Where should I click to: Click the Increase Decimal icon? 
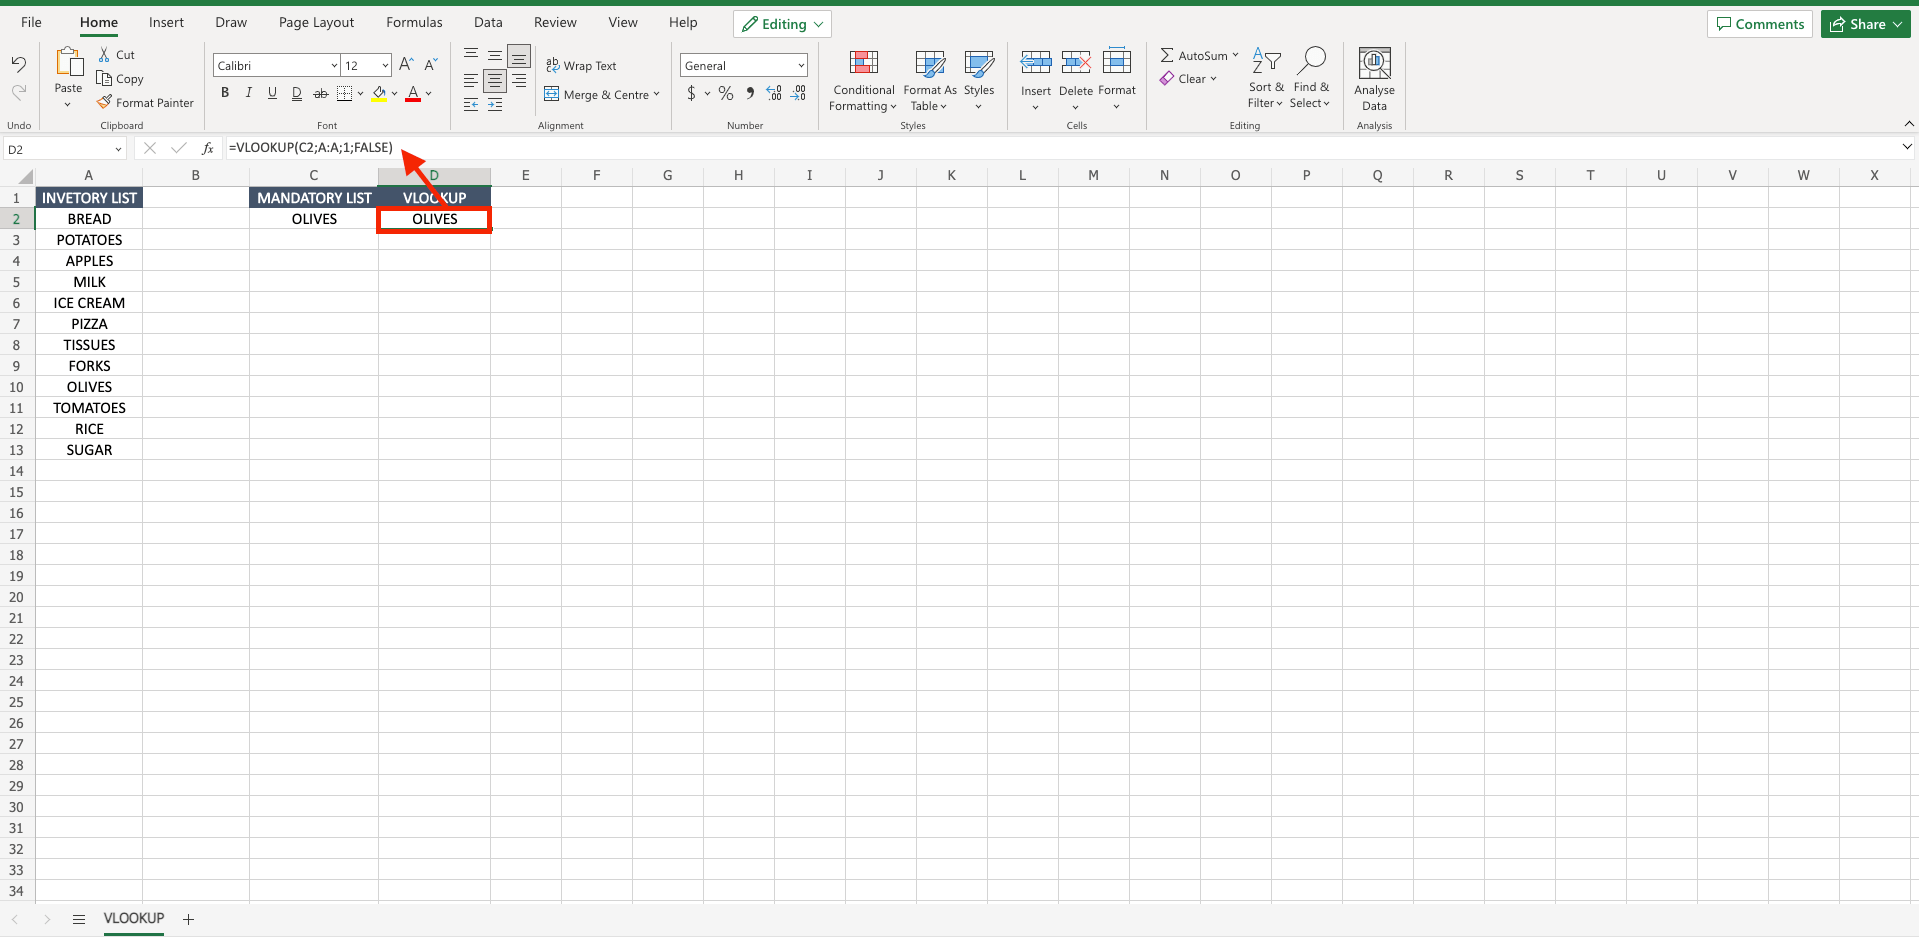click(773, 92)
